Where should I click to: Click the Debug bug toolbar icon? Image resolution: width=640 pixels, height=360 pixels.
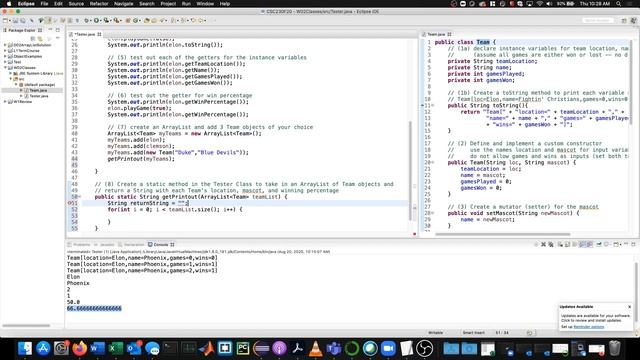[86, 20]
